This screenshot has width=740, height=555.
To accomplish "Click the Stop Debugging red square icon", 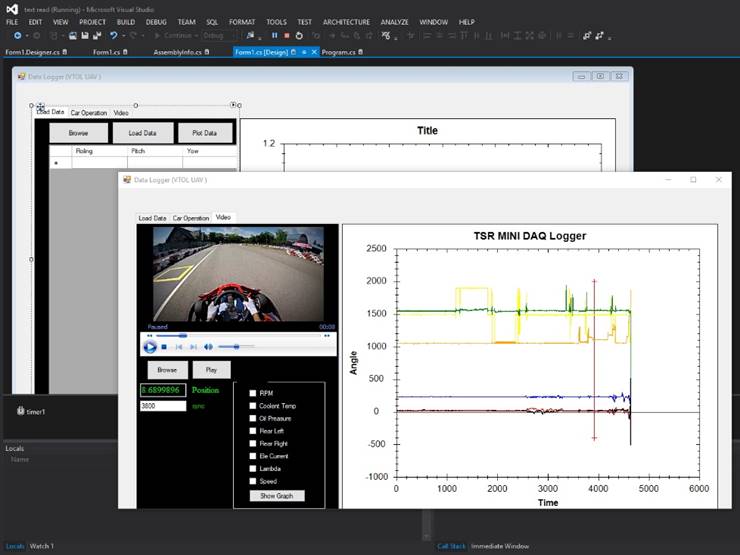I will coord(286,35).
